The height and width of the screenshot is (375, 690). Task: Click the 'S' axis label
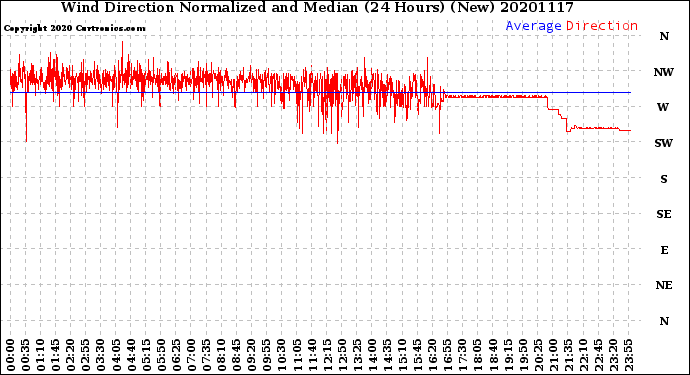coord(664,179)
